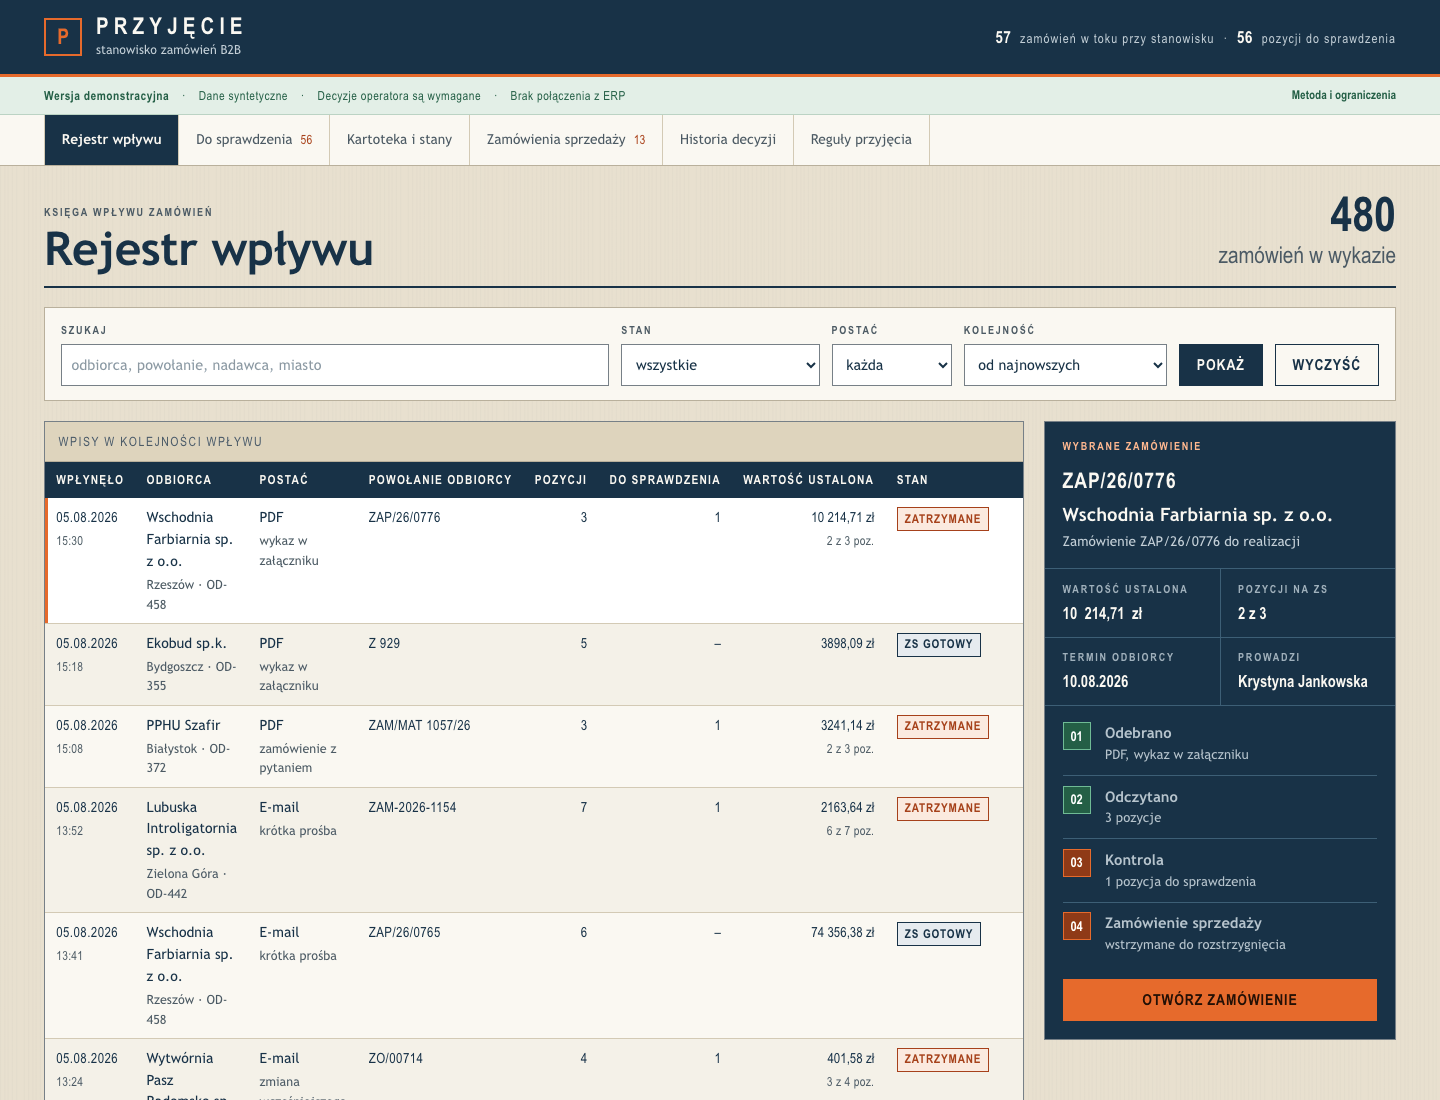Select row with reference Z 929
1440x1100 pixels.
(x=534, y=664)
